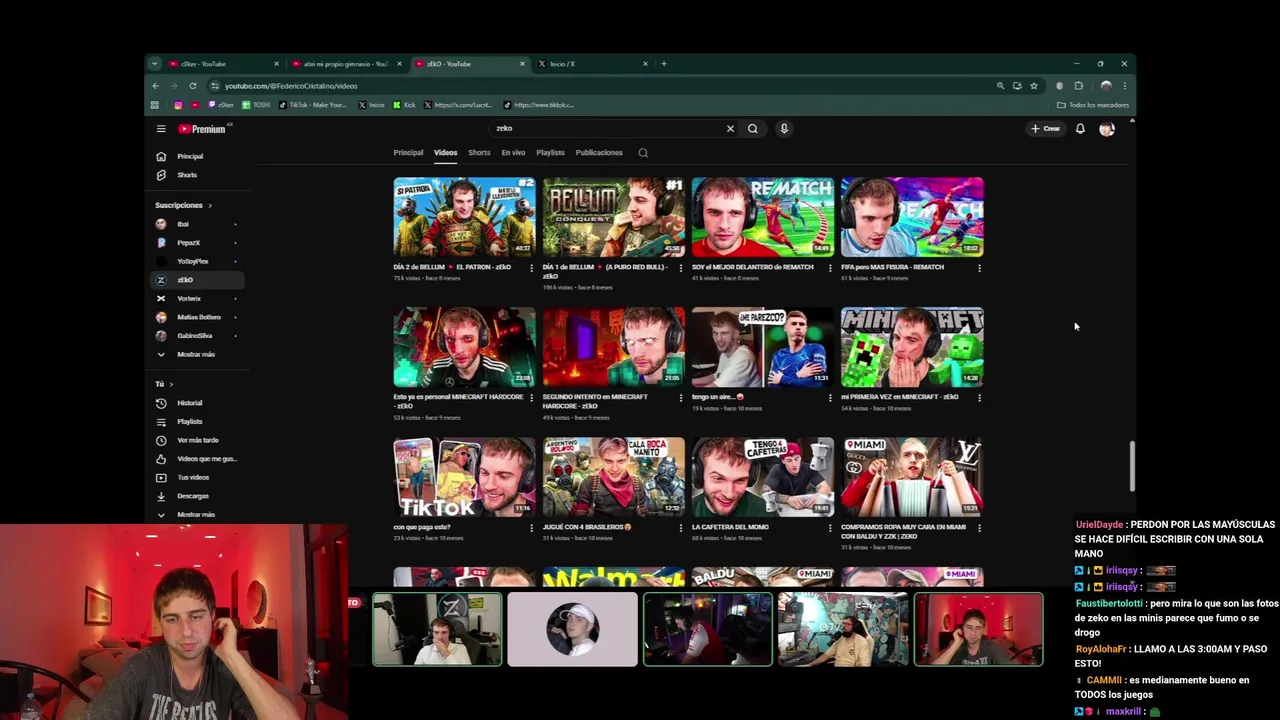Image resolution: width=1280 pixels, height=720 pixels.
Task: Switch to the Publicaciones tab
Action: pyautogui.click(x=599, y=153)
